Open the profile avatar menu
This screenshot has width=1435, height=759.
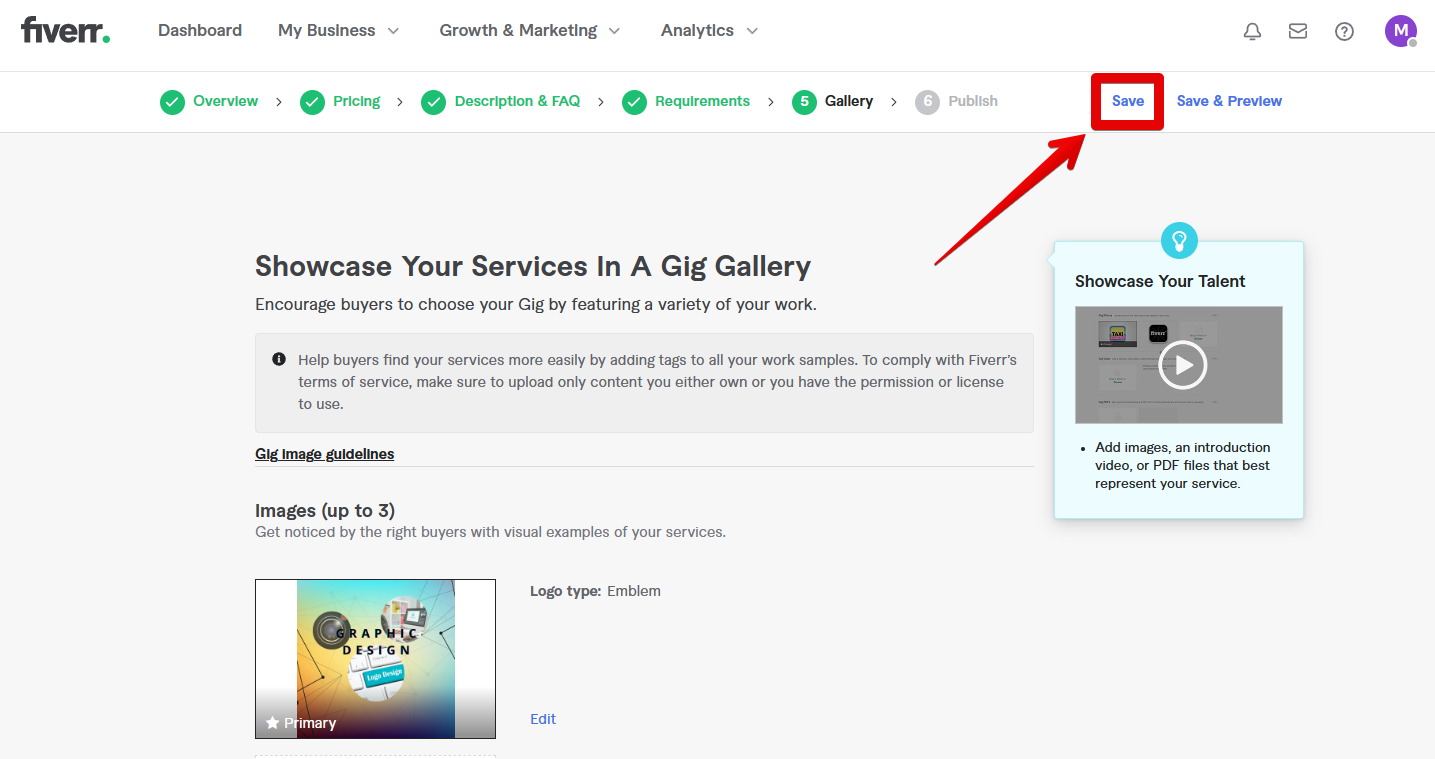tap(1401, 31)
